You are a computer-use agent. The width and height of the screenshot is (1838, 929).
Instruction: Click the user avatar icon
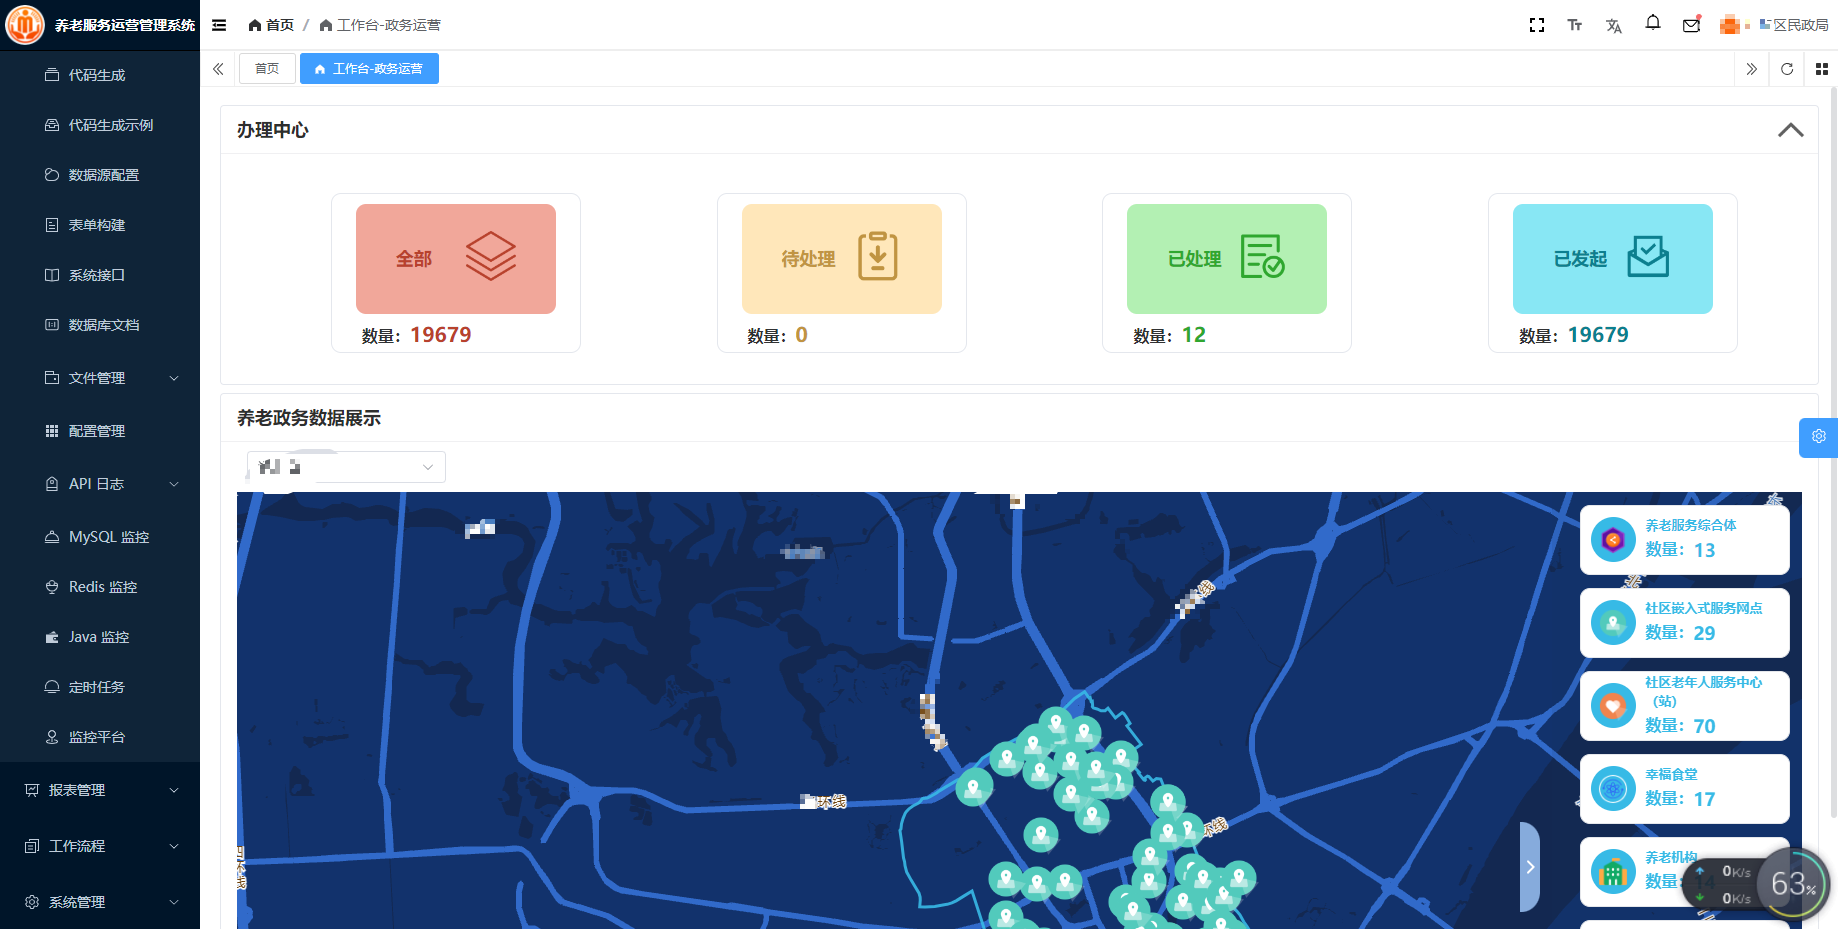1729,25
